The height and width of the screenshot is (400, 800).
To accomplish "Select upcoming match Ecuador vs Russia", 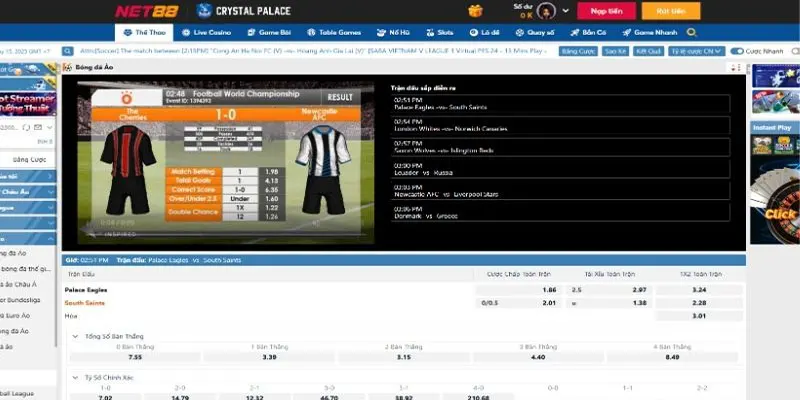I will click(560, 169).
